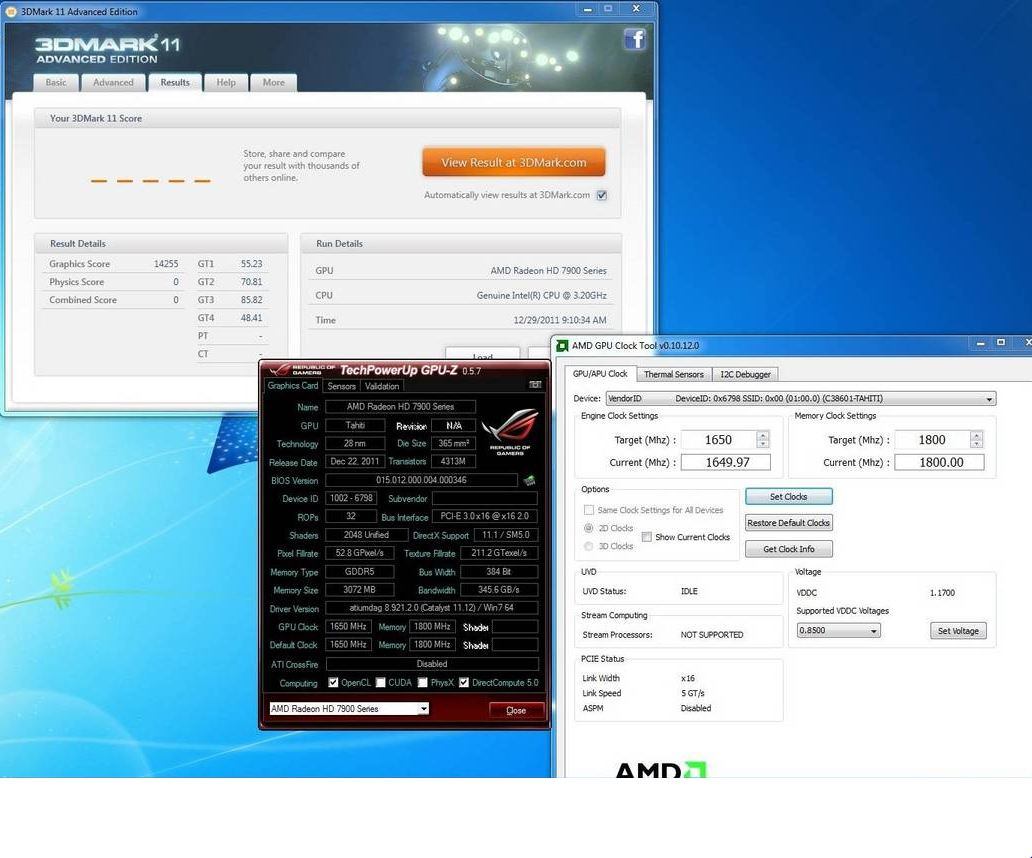1032x858 pixels.
Task: Click the GPU-Z screenshot camera icon
Action: point(535,385)
